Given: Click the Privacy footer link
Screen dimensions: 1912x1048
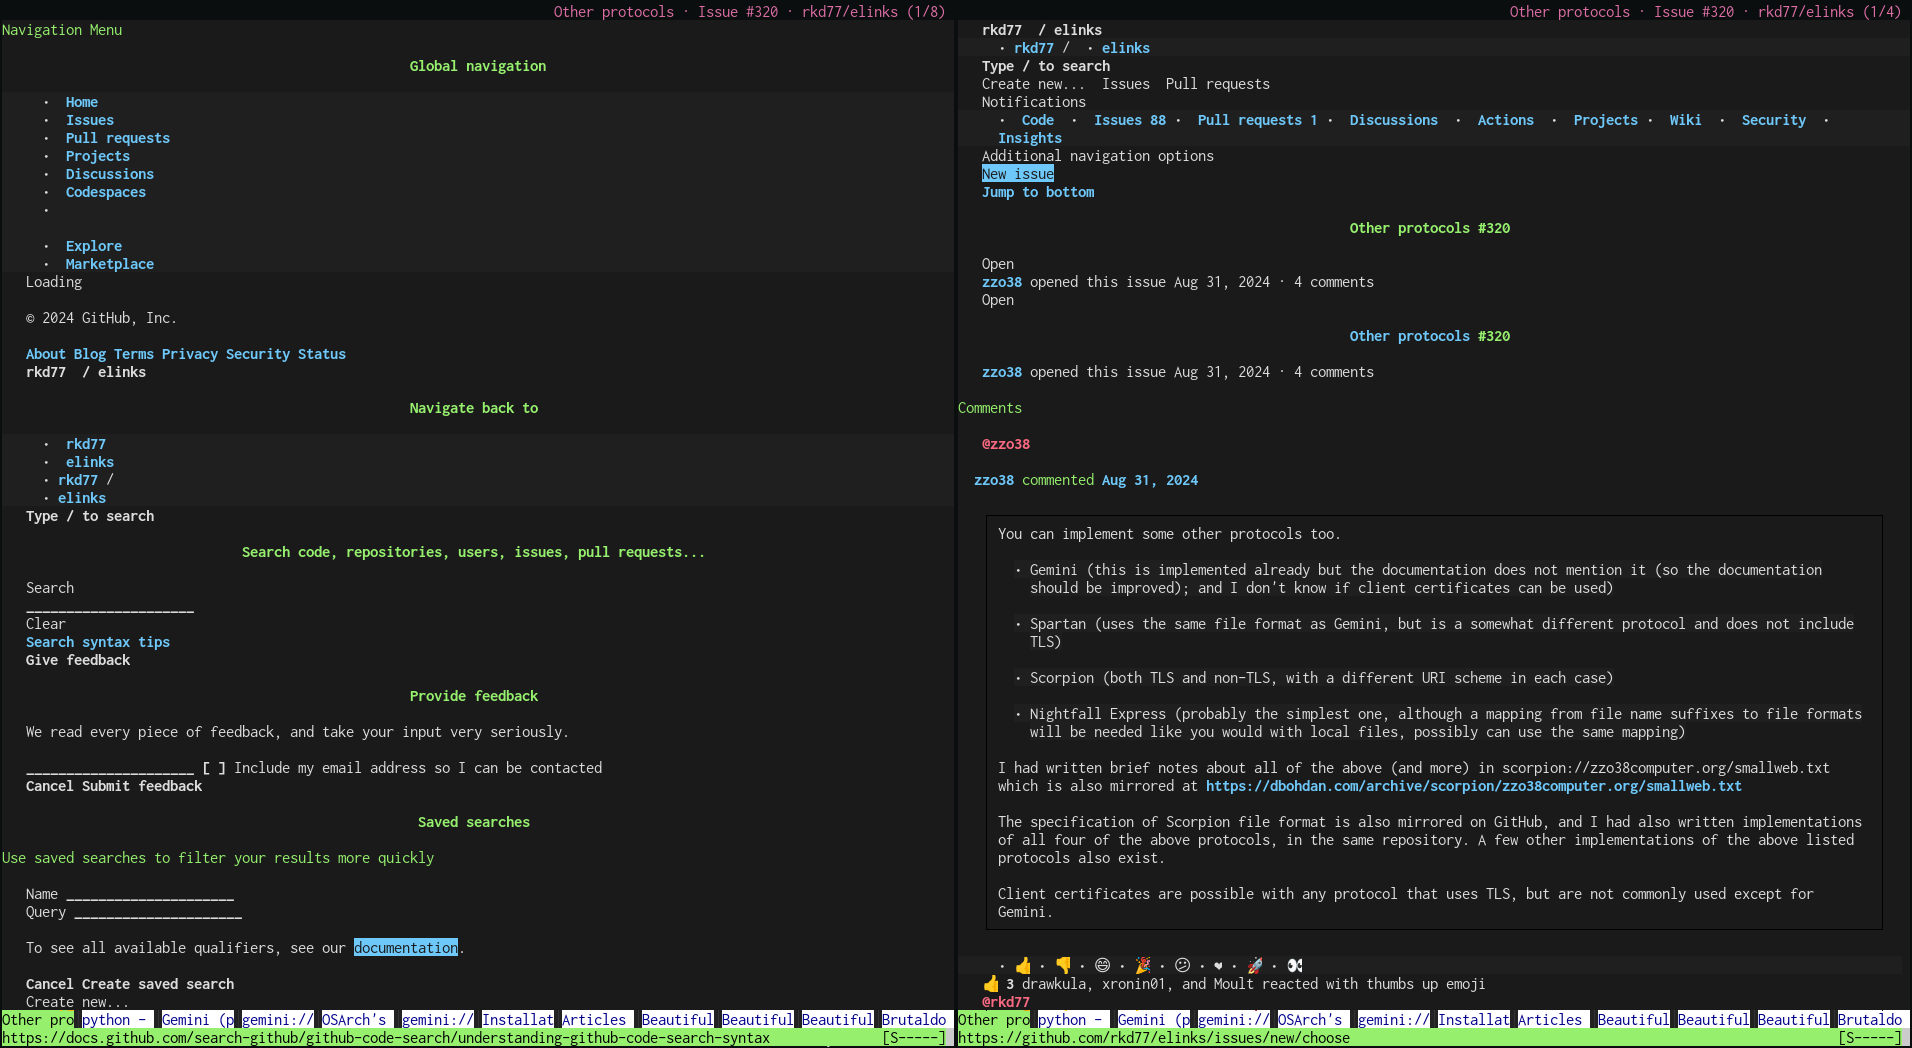Looking at the screenshot, I should coord(190,354).
